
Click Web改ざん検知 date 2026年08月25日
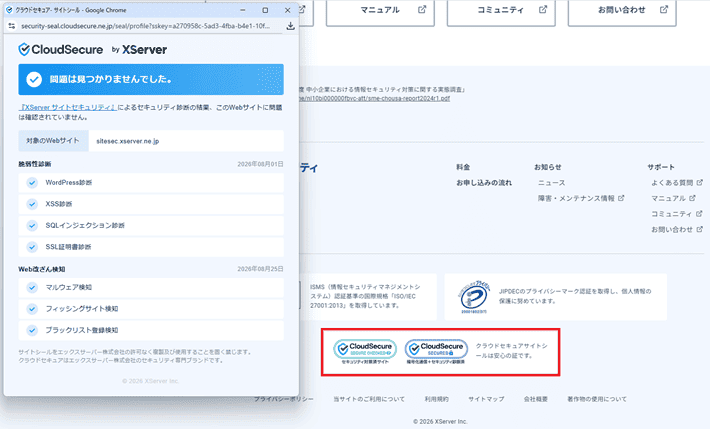tap(260, 269)
